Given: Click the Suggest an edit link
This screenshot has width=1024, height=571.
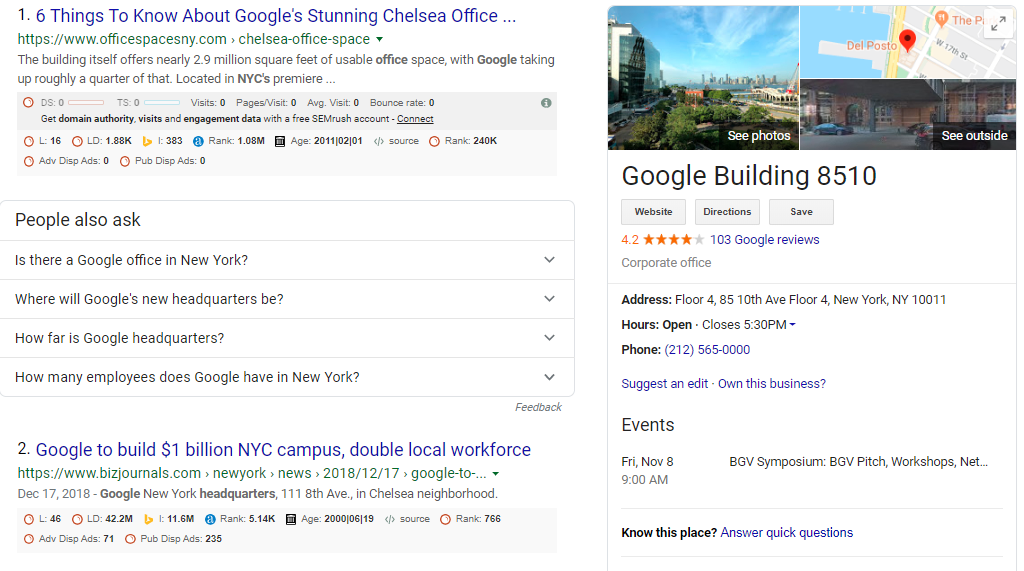Looking at the screenshot, I should tap(664, 383).
